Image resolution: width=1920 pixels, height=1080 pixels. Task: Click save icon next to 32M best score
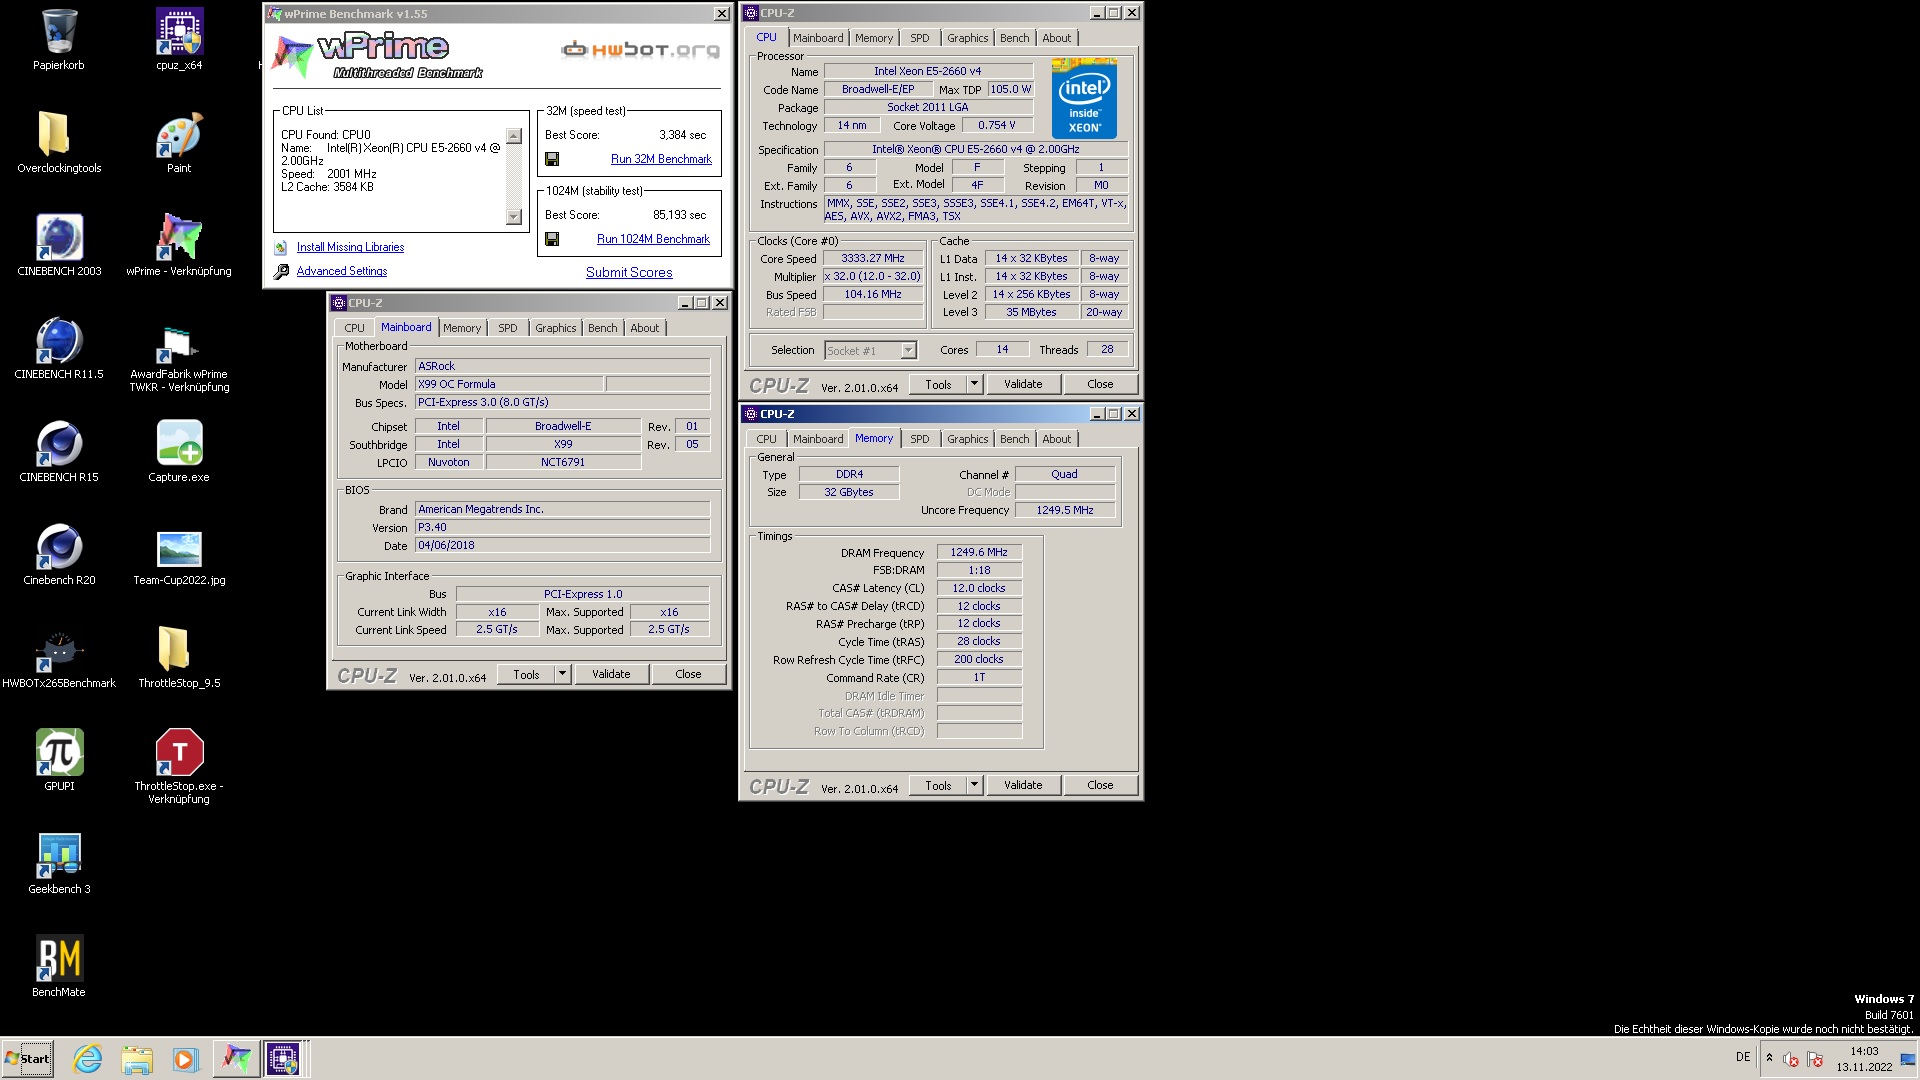click(x=552, y=159)
